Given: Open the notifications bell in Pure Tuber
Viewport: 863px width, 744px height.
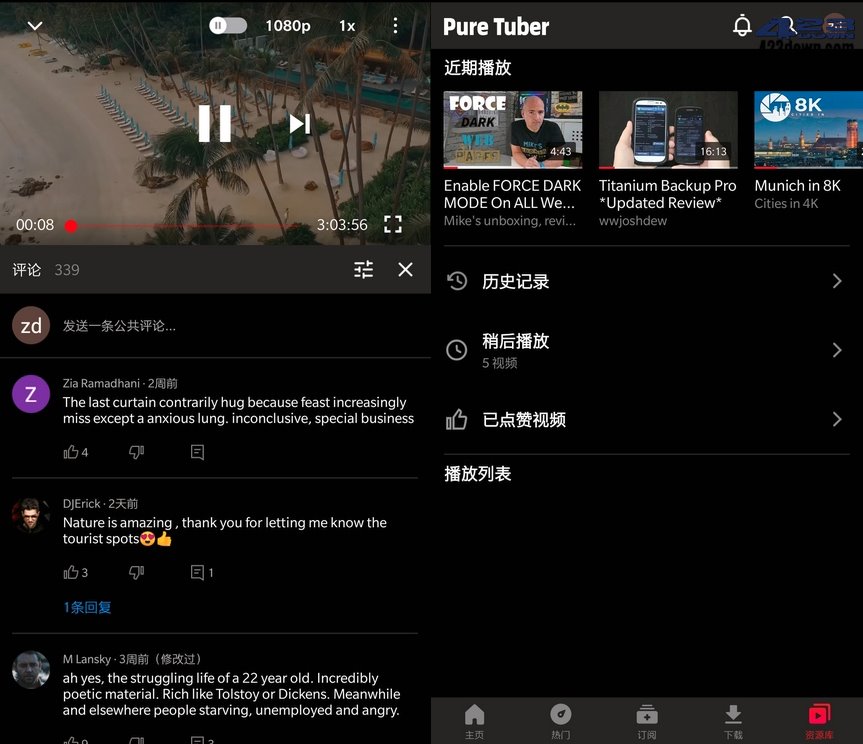Looking at the screenshot, I should tap(742, 26).
